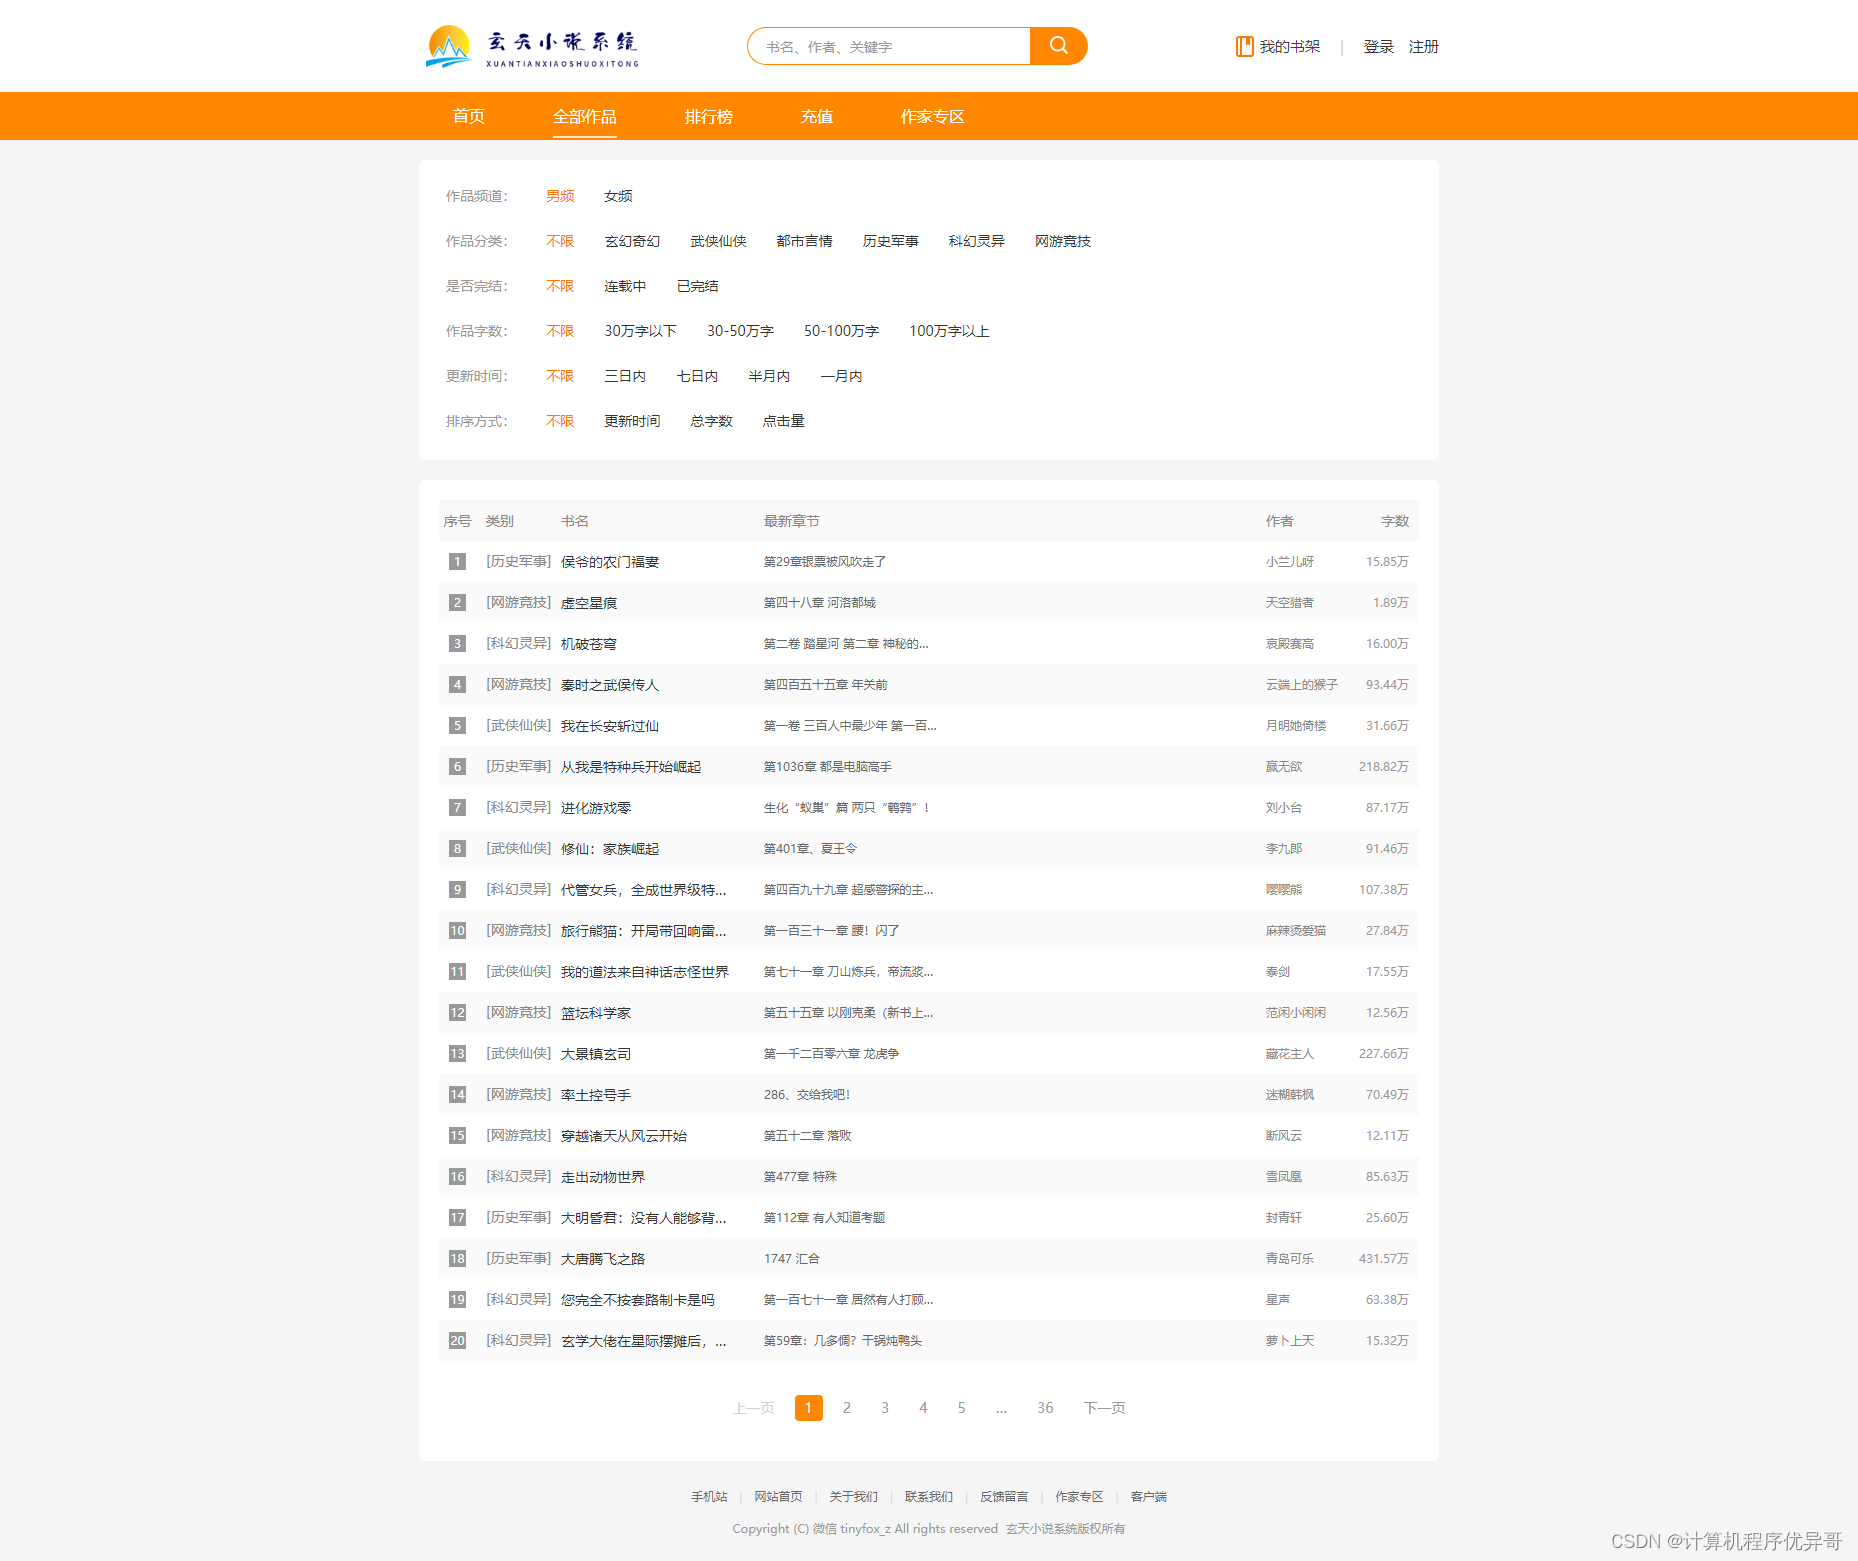Viewport: 1858px width, 1561px height.
Task: Open the 充值 navigation tab
Action: [817, 116]
